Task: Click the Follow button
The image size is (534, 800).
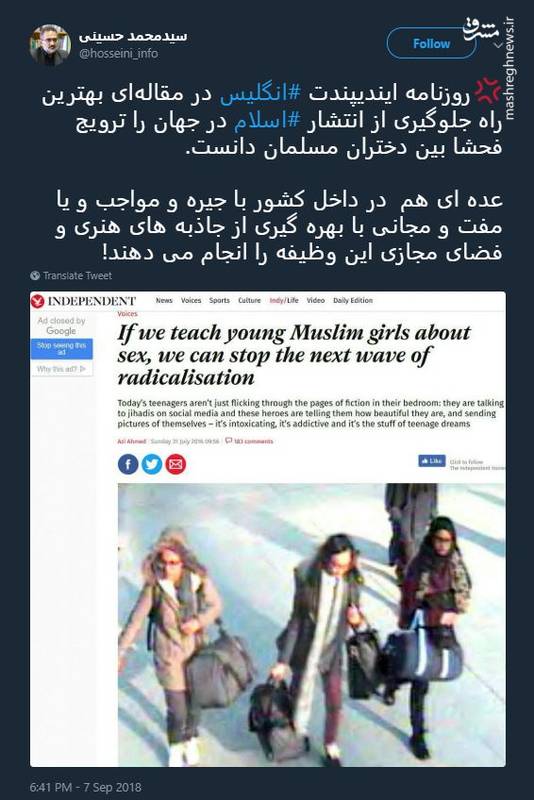Action: pos(431,43)
